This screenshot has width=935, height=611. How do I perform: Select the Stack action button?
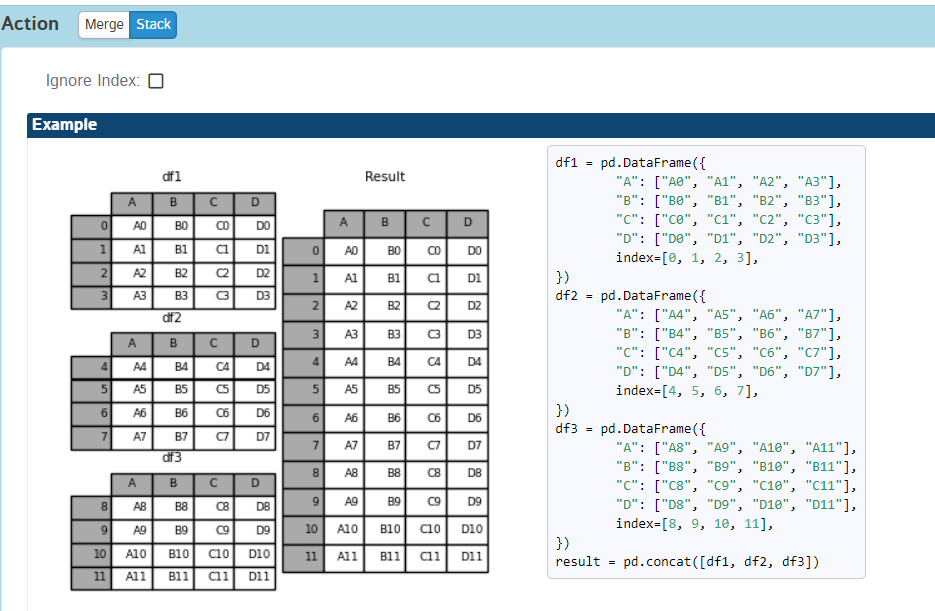153,24
